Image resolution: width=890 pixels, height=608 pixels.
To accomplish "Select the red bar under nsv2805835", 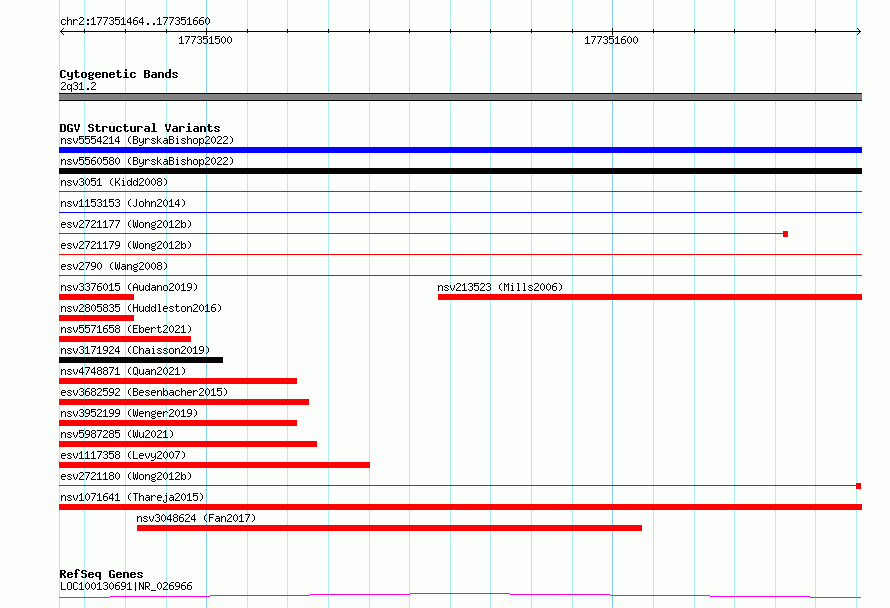I will [96, 318].
